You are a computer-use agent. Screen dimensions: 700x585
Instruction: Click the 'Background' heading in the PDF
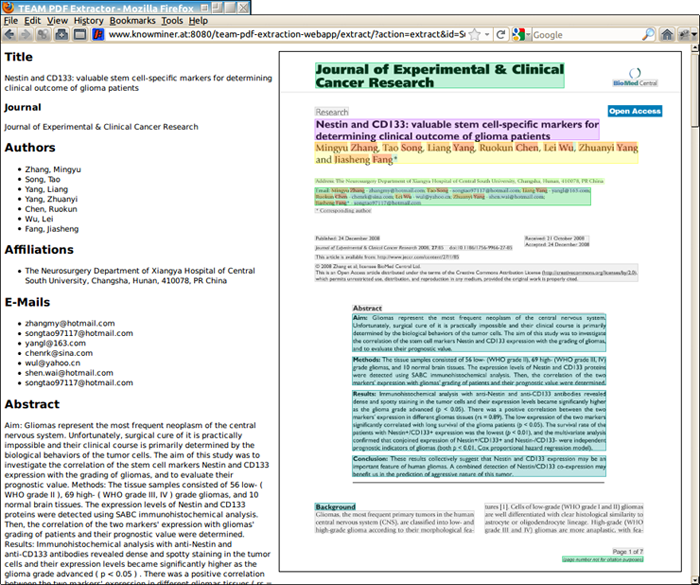(x=335, y=507)
